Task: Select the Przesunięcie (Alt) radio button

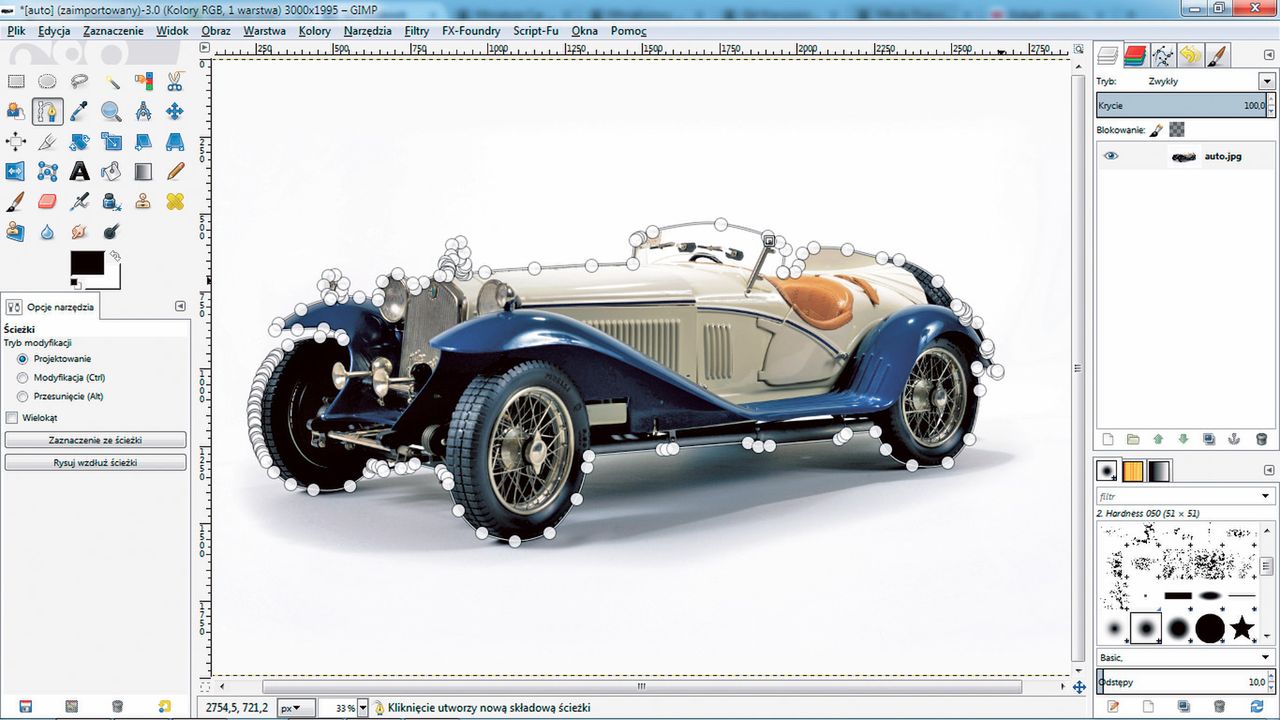Action: pyautogui.click(x=23, y=396)
